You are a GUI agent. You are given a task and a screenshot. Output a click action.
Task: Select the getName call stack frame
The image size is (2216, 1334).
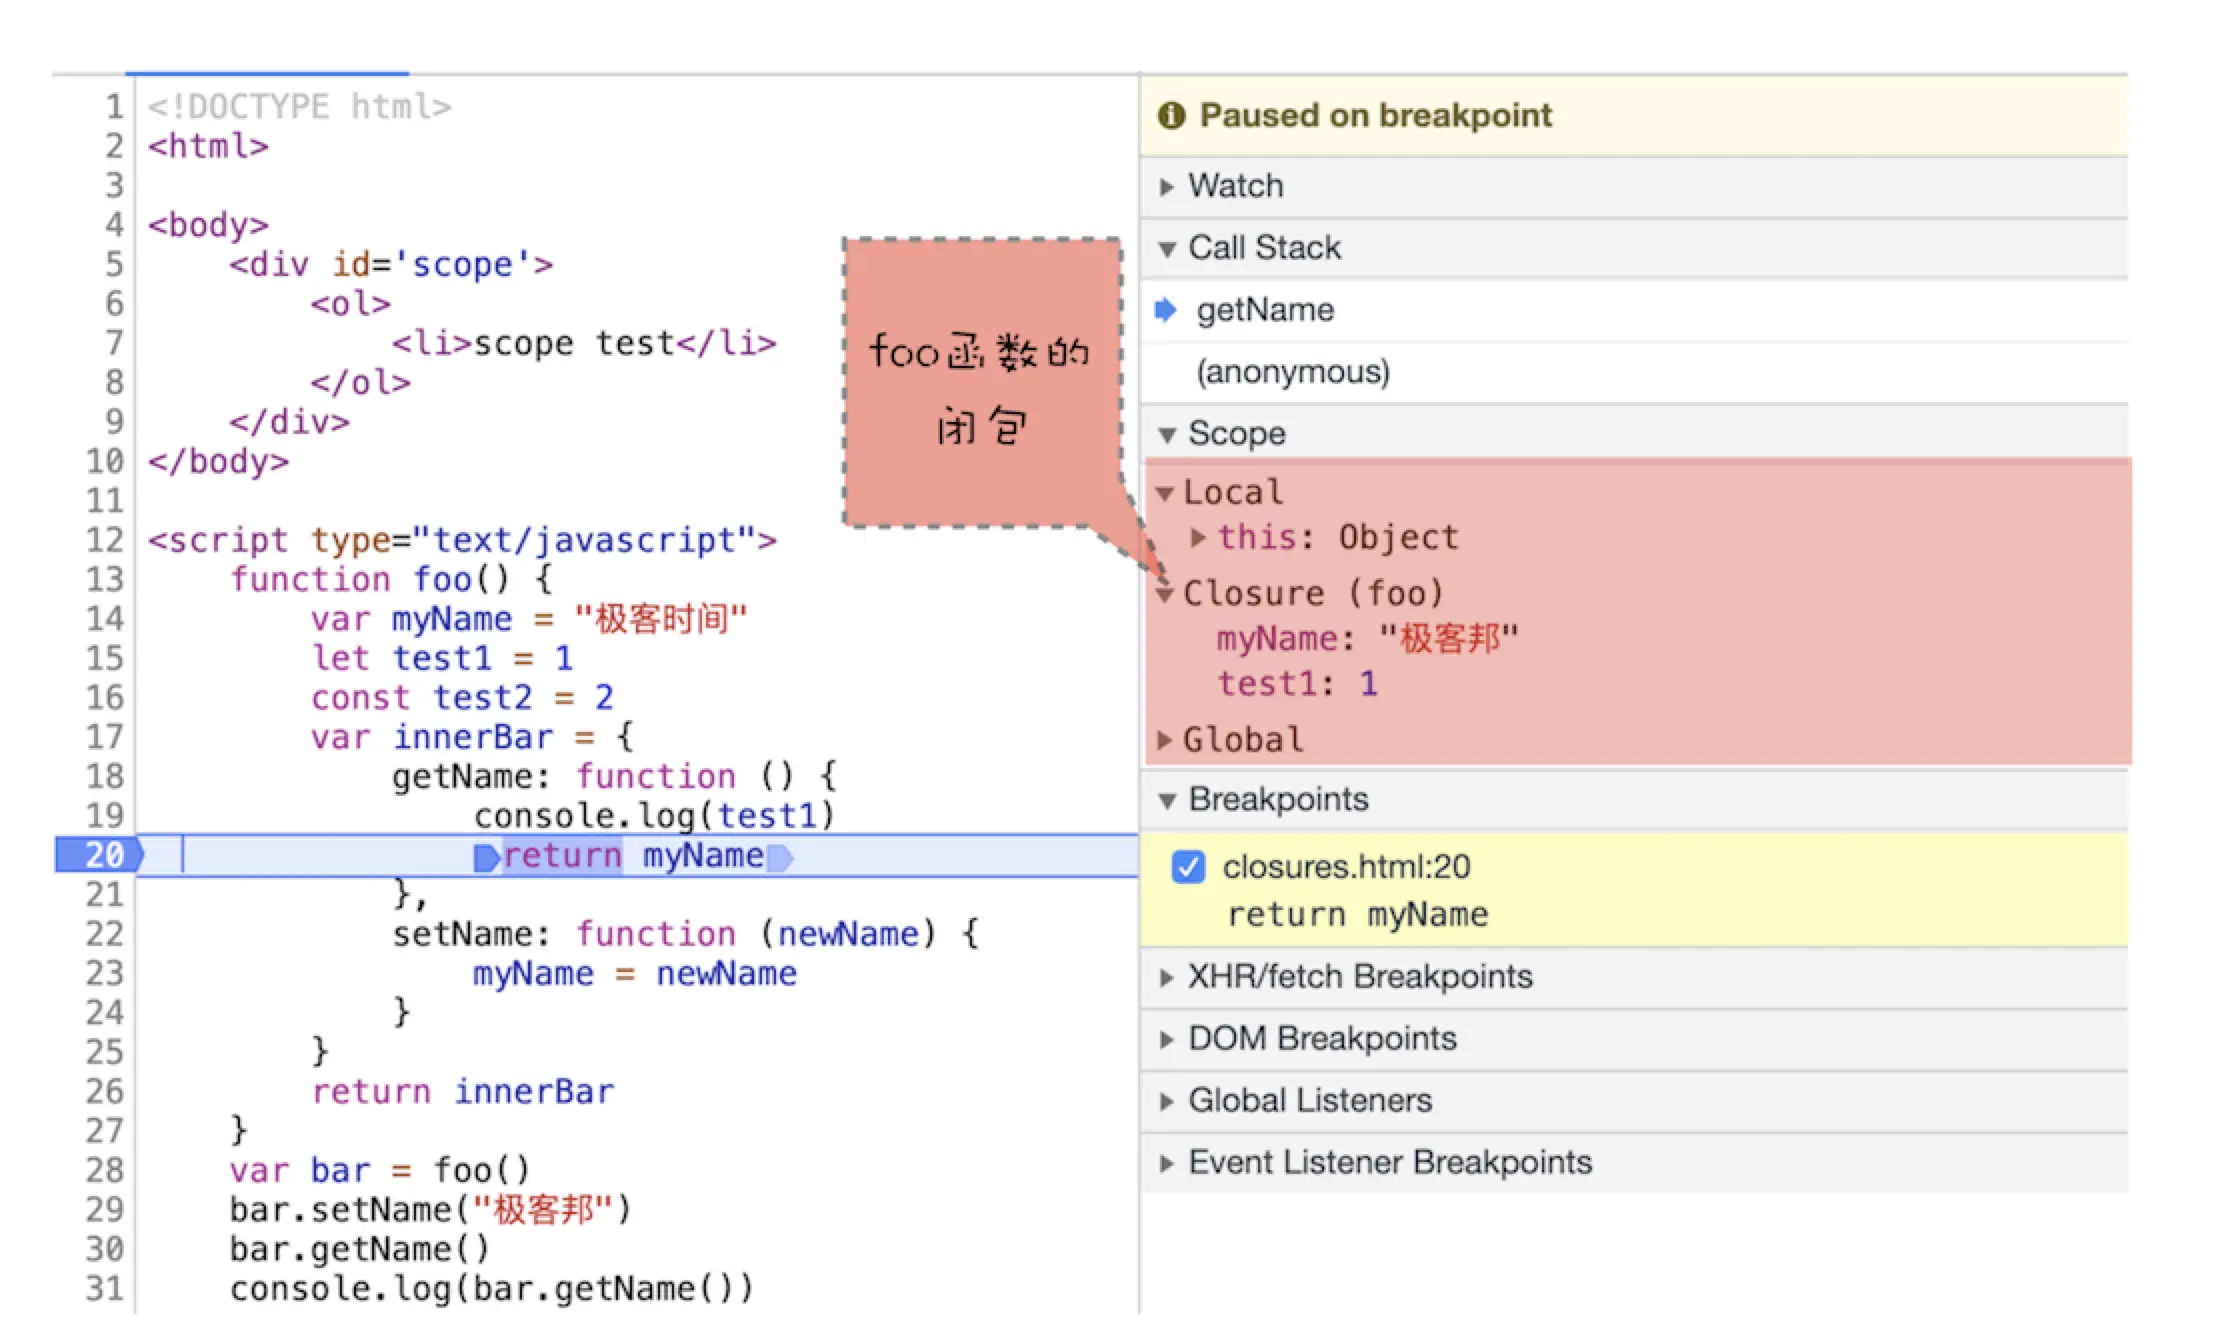click(1265, 310)
